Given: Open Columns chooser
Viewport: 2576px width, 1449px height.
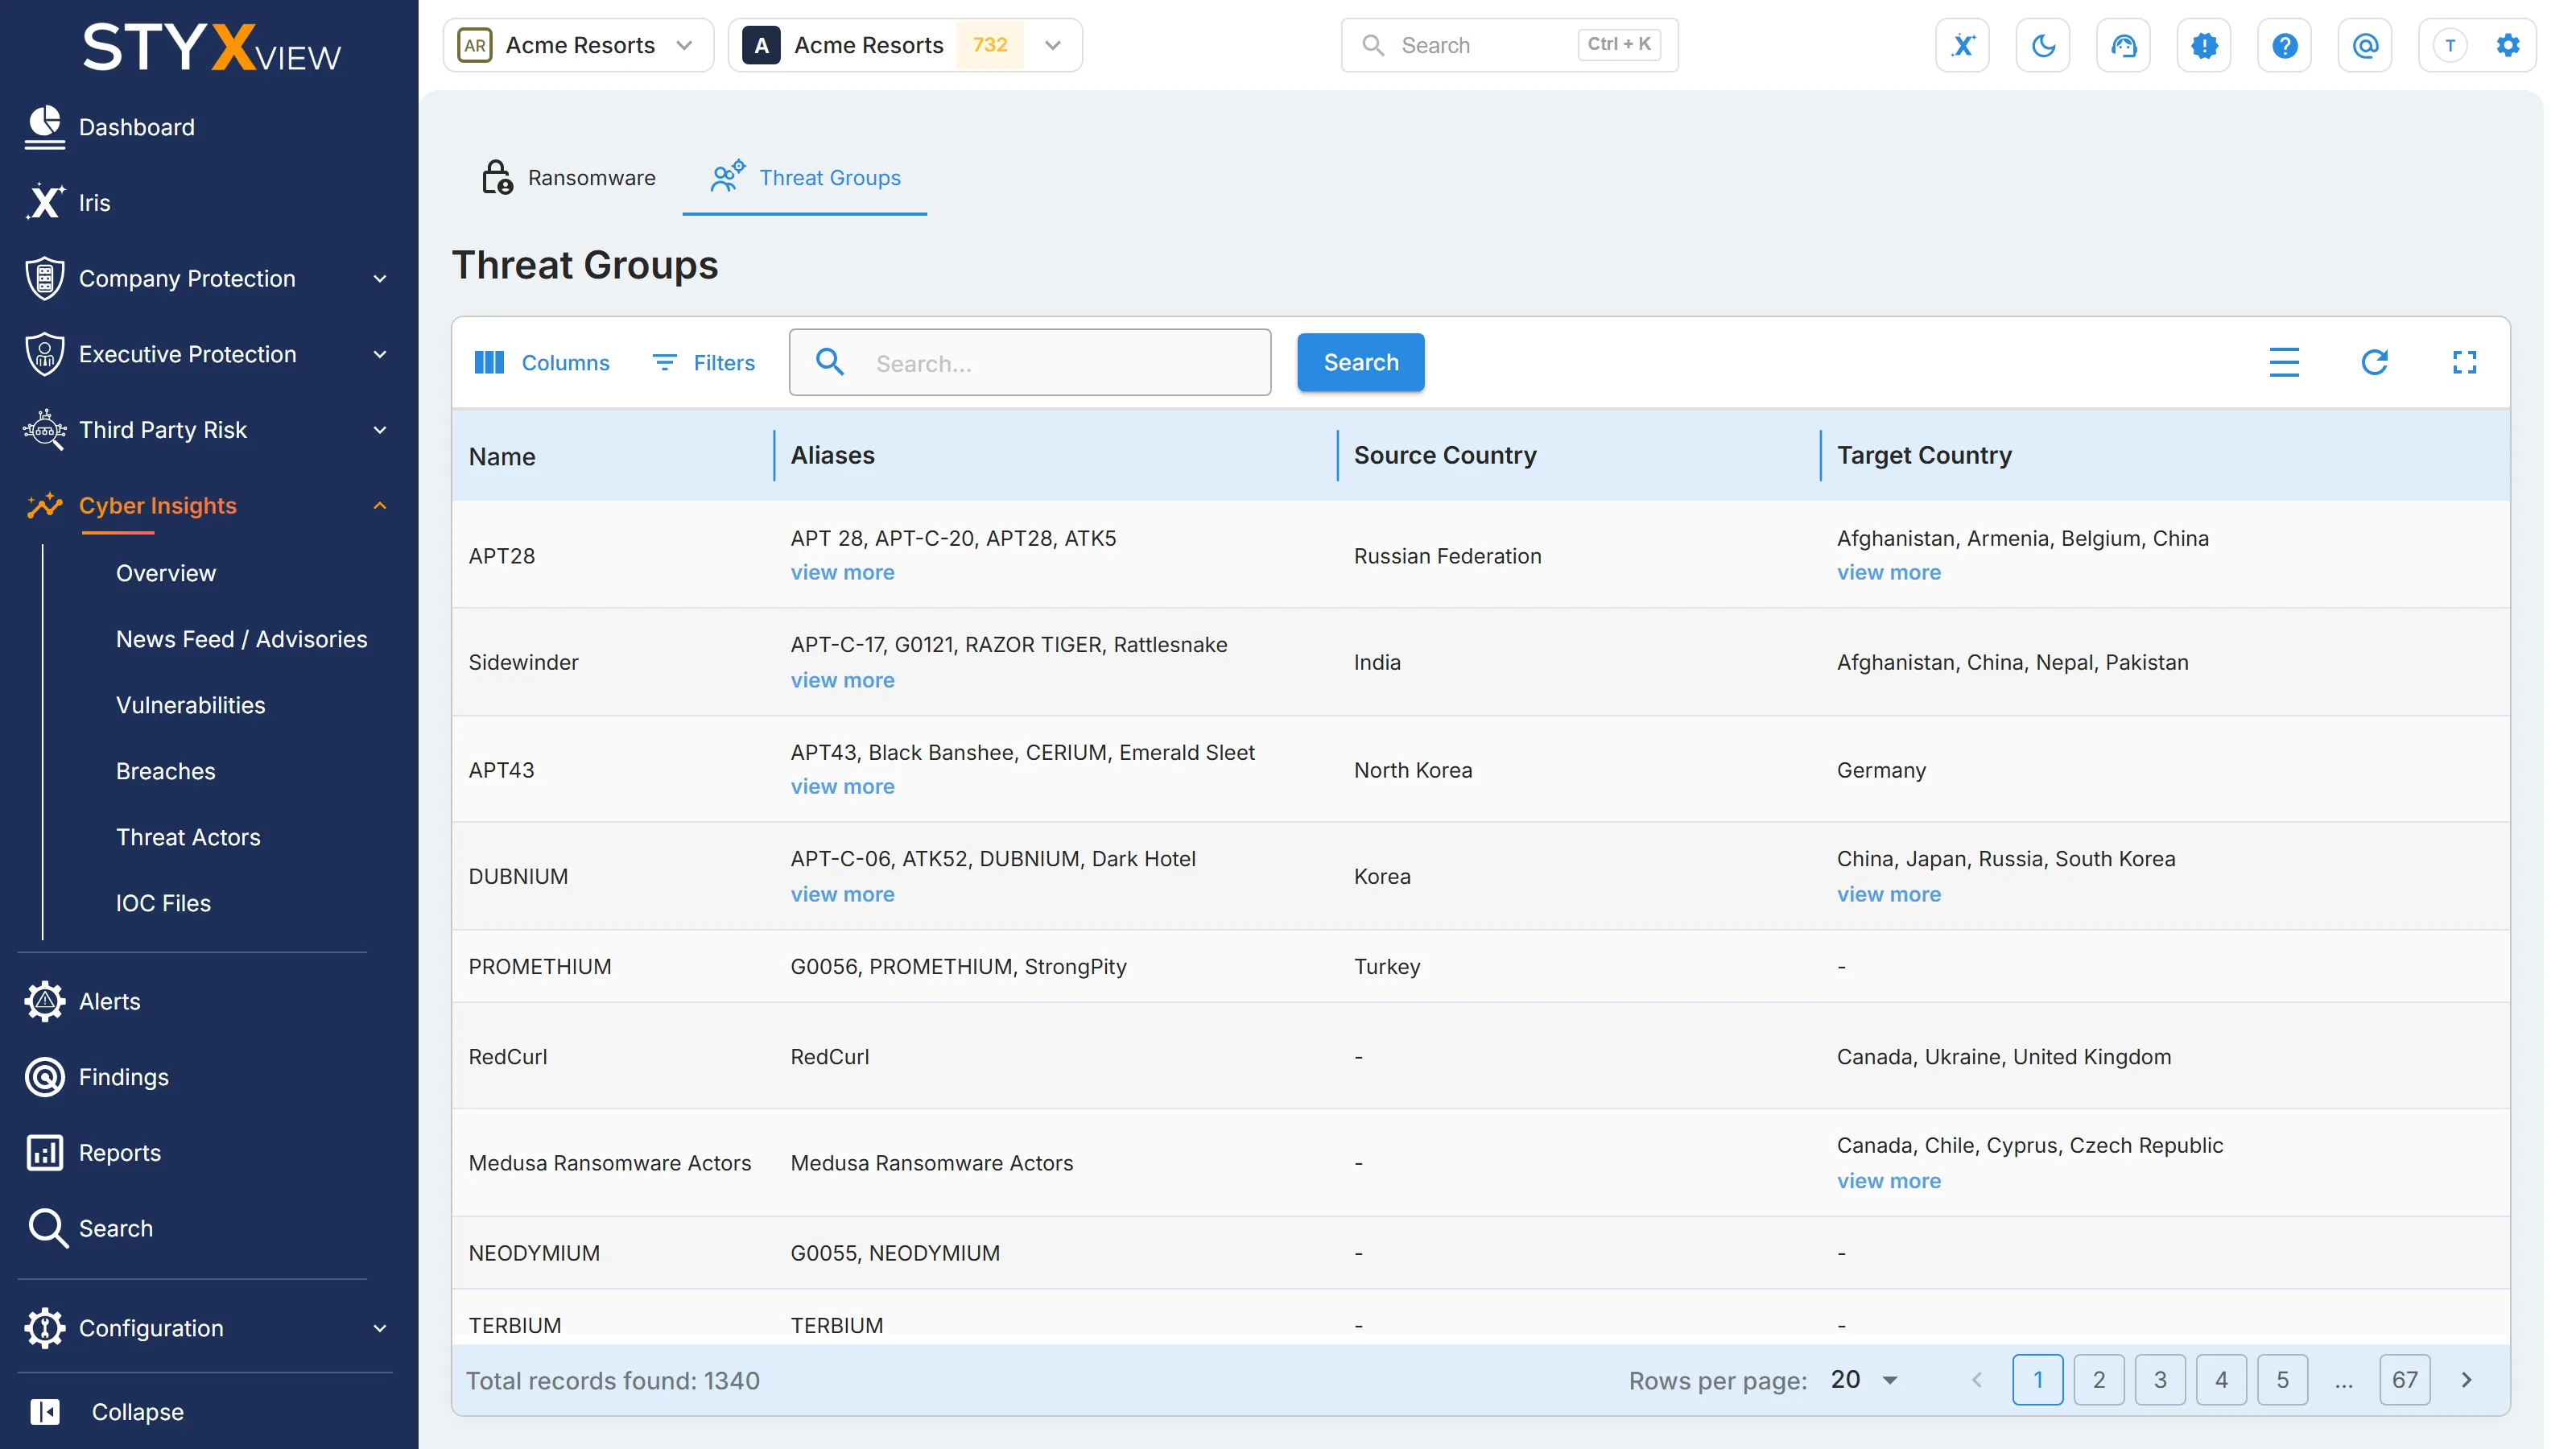Looking at the screenshot, I should (541, 362).
